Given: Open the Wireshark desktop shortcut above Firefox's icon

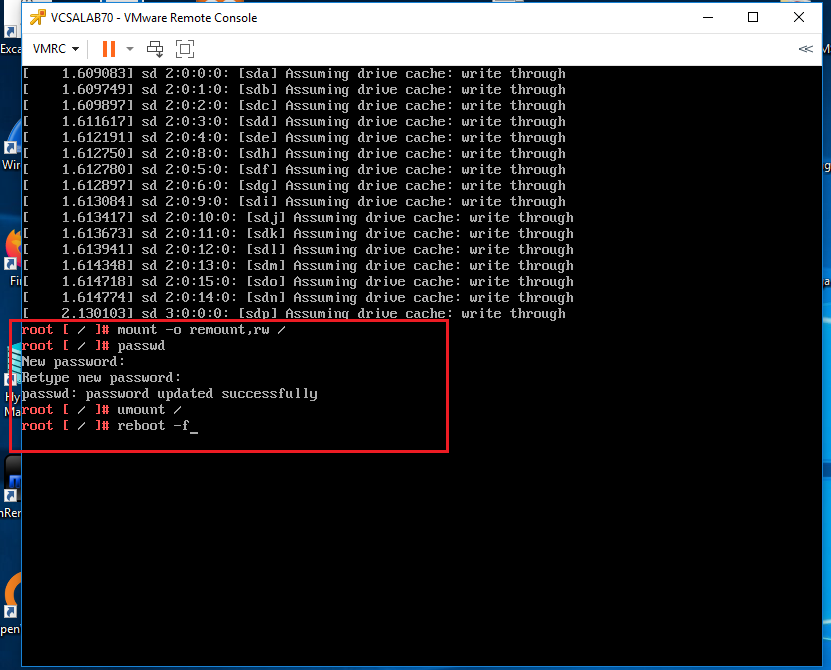Looking at the screenshot, I should (11, 150).
